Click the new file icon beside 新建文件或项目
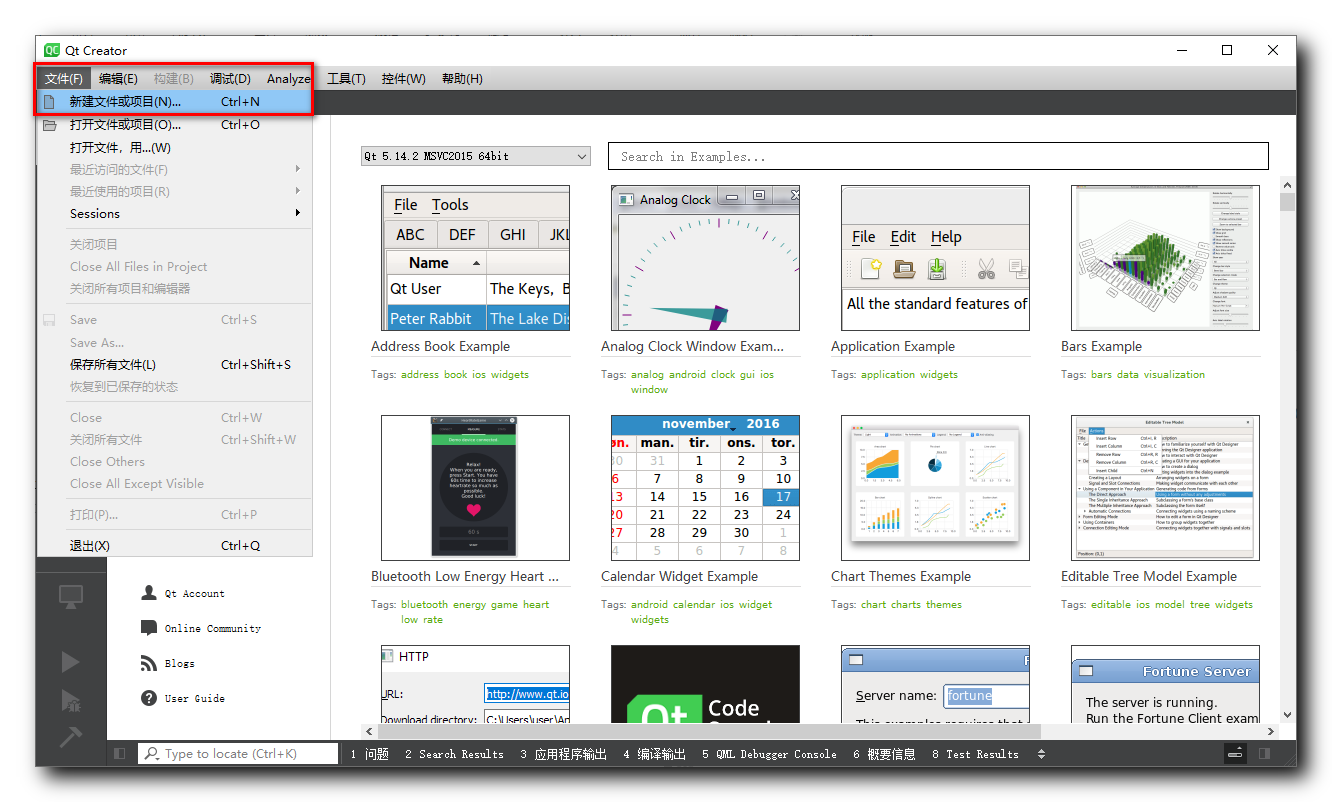Image resolution: width=1332 pixels, height=802 pixels. pyautogui.click(x=49, y=102)
